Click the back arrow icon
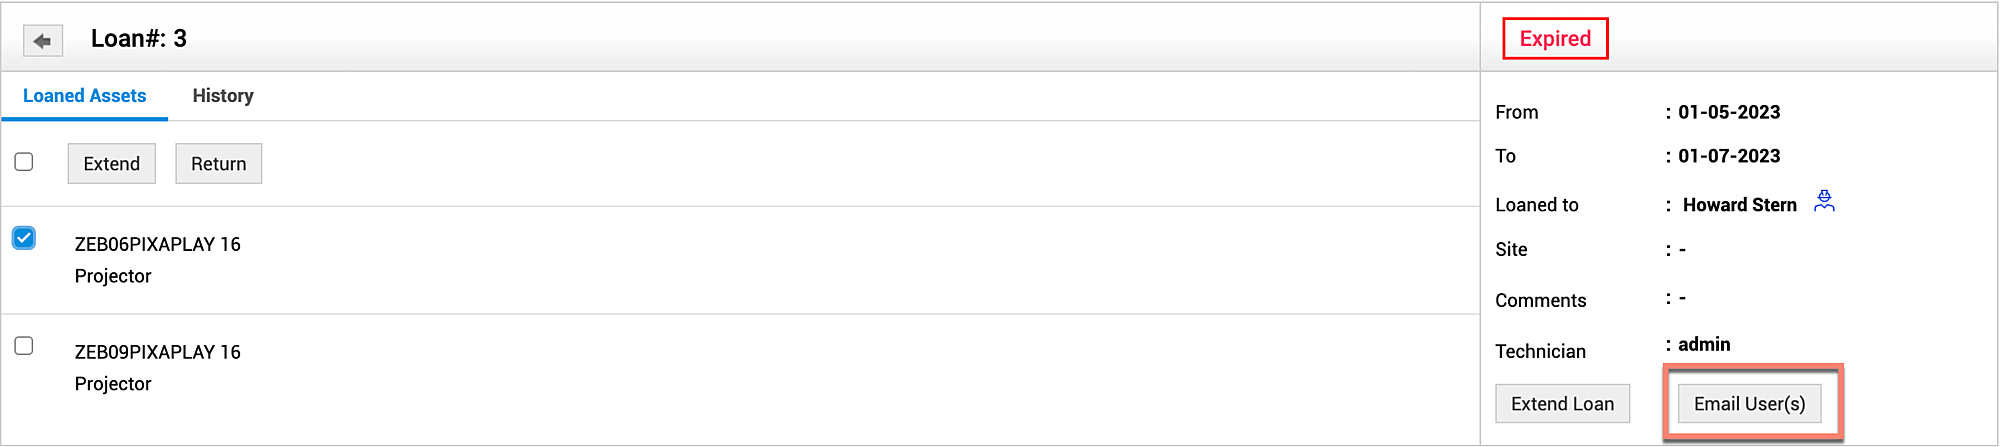Image resolution: width=2000 pixels, height=447 pixels. click(x=43, y=41)
